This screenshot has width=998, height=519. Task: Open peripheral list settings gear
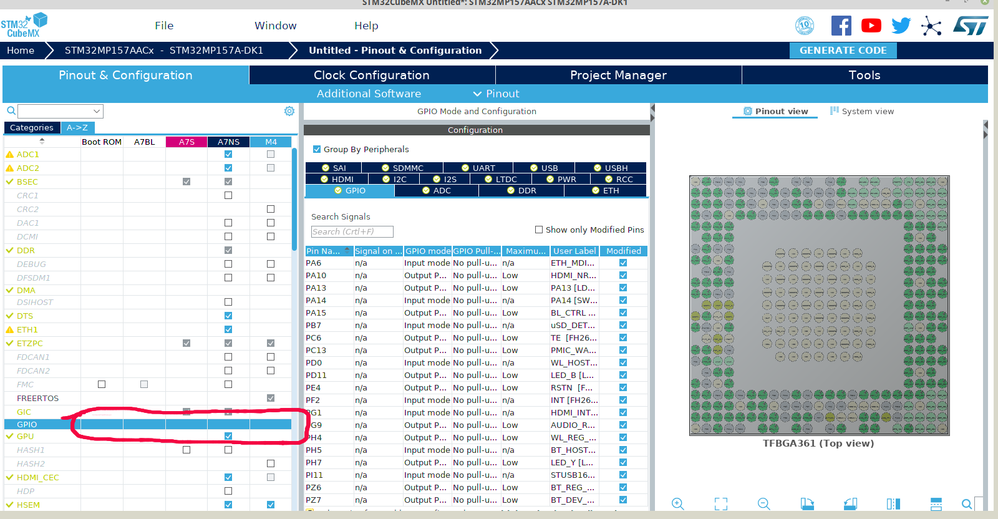(x=289, y=111)
